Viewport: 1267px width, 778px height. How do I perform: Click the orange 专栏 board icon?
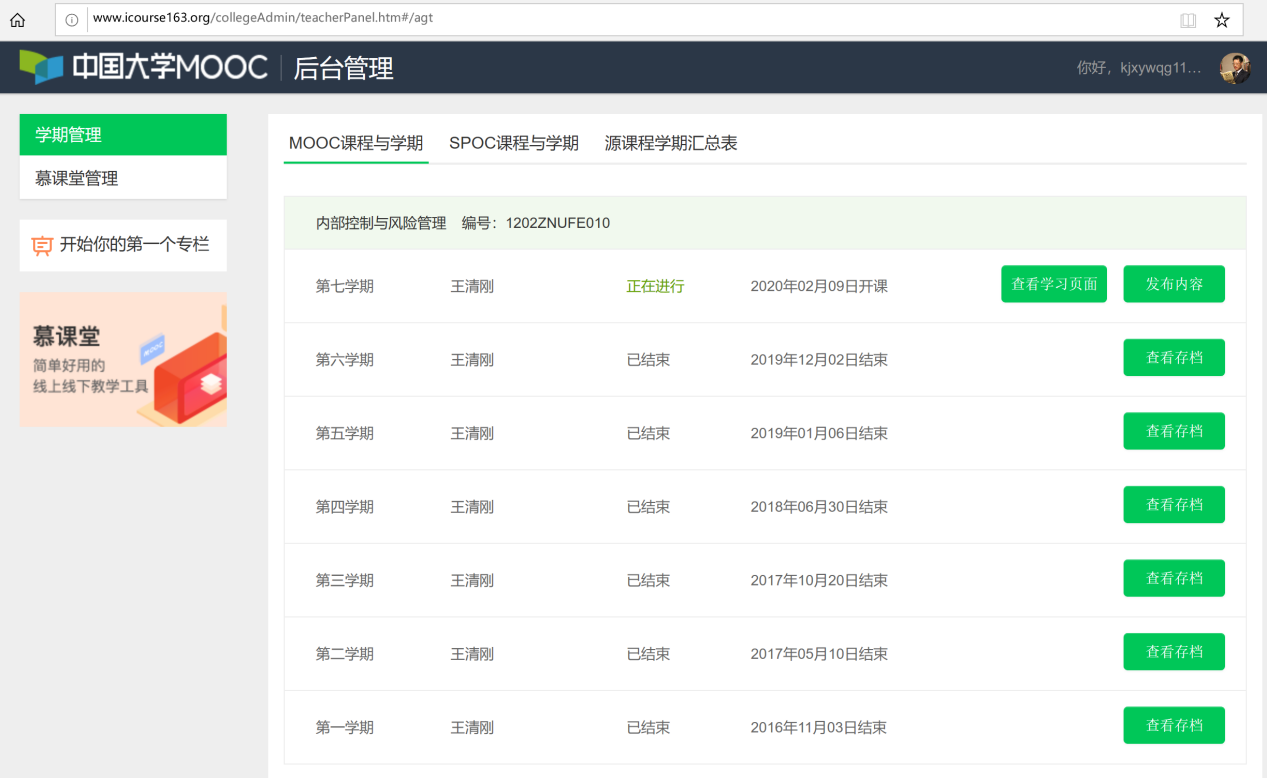42,246
